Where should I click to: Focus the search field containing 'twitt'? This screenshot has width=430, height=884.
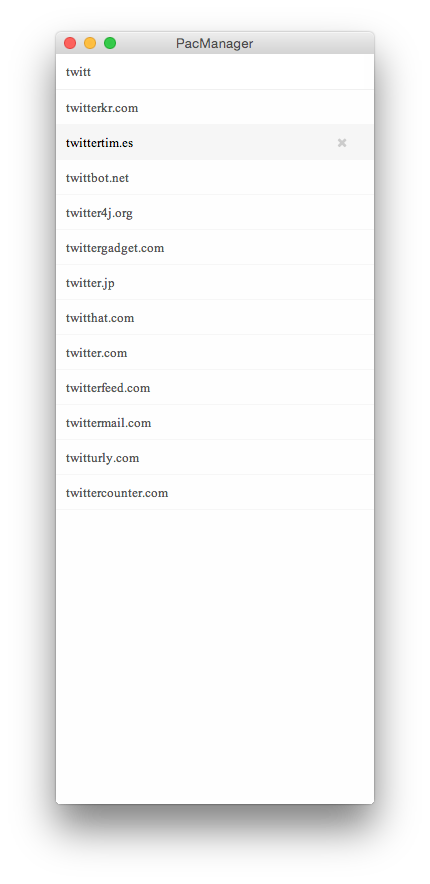215,72
